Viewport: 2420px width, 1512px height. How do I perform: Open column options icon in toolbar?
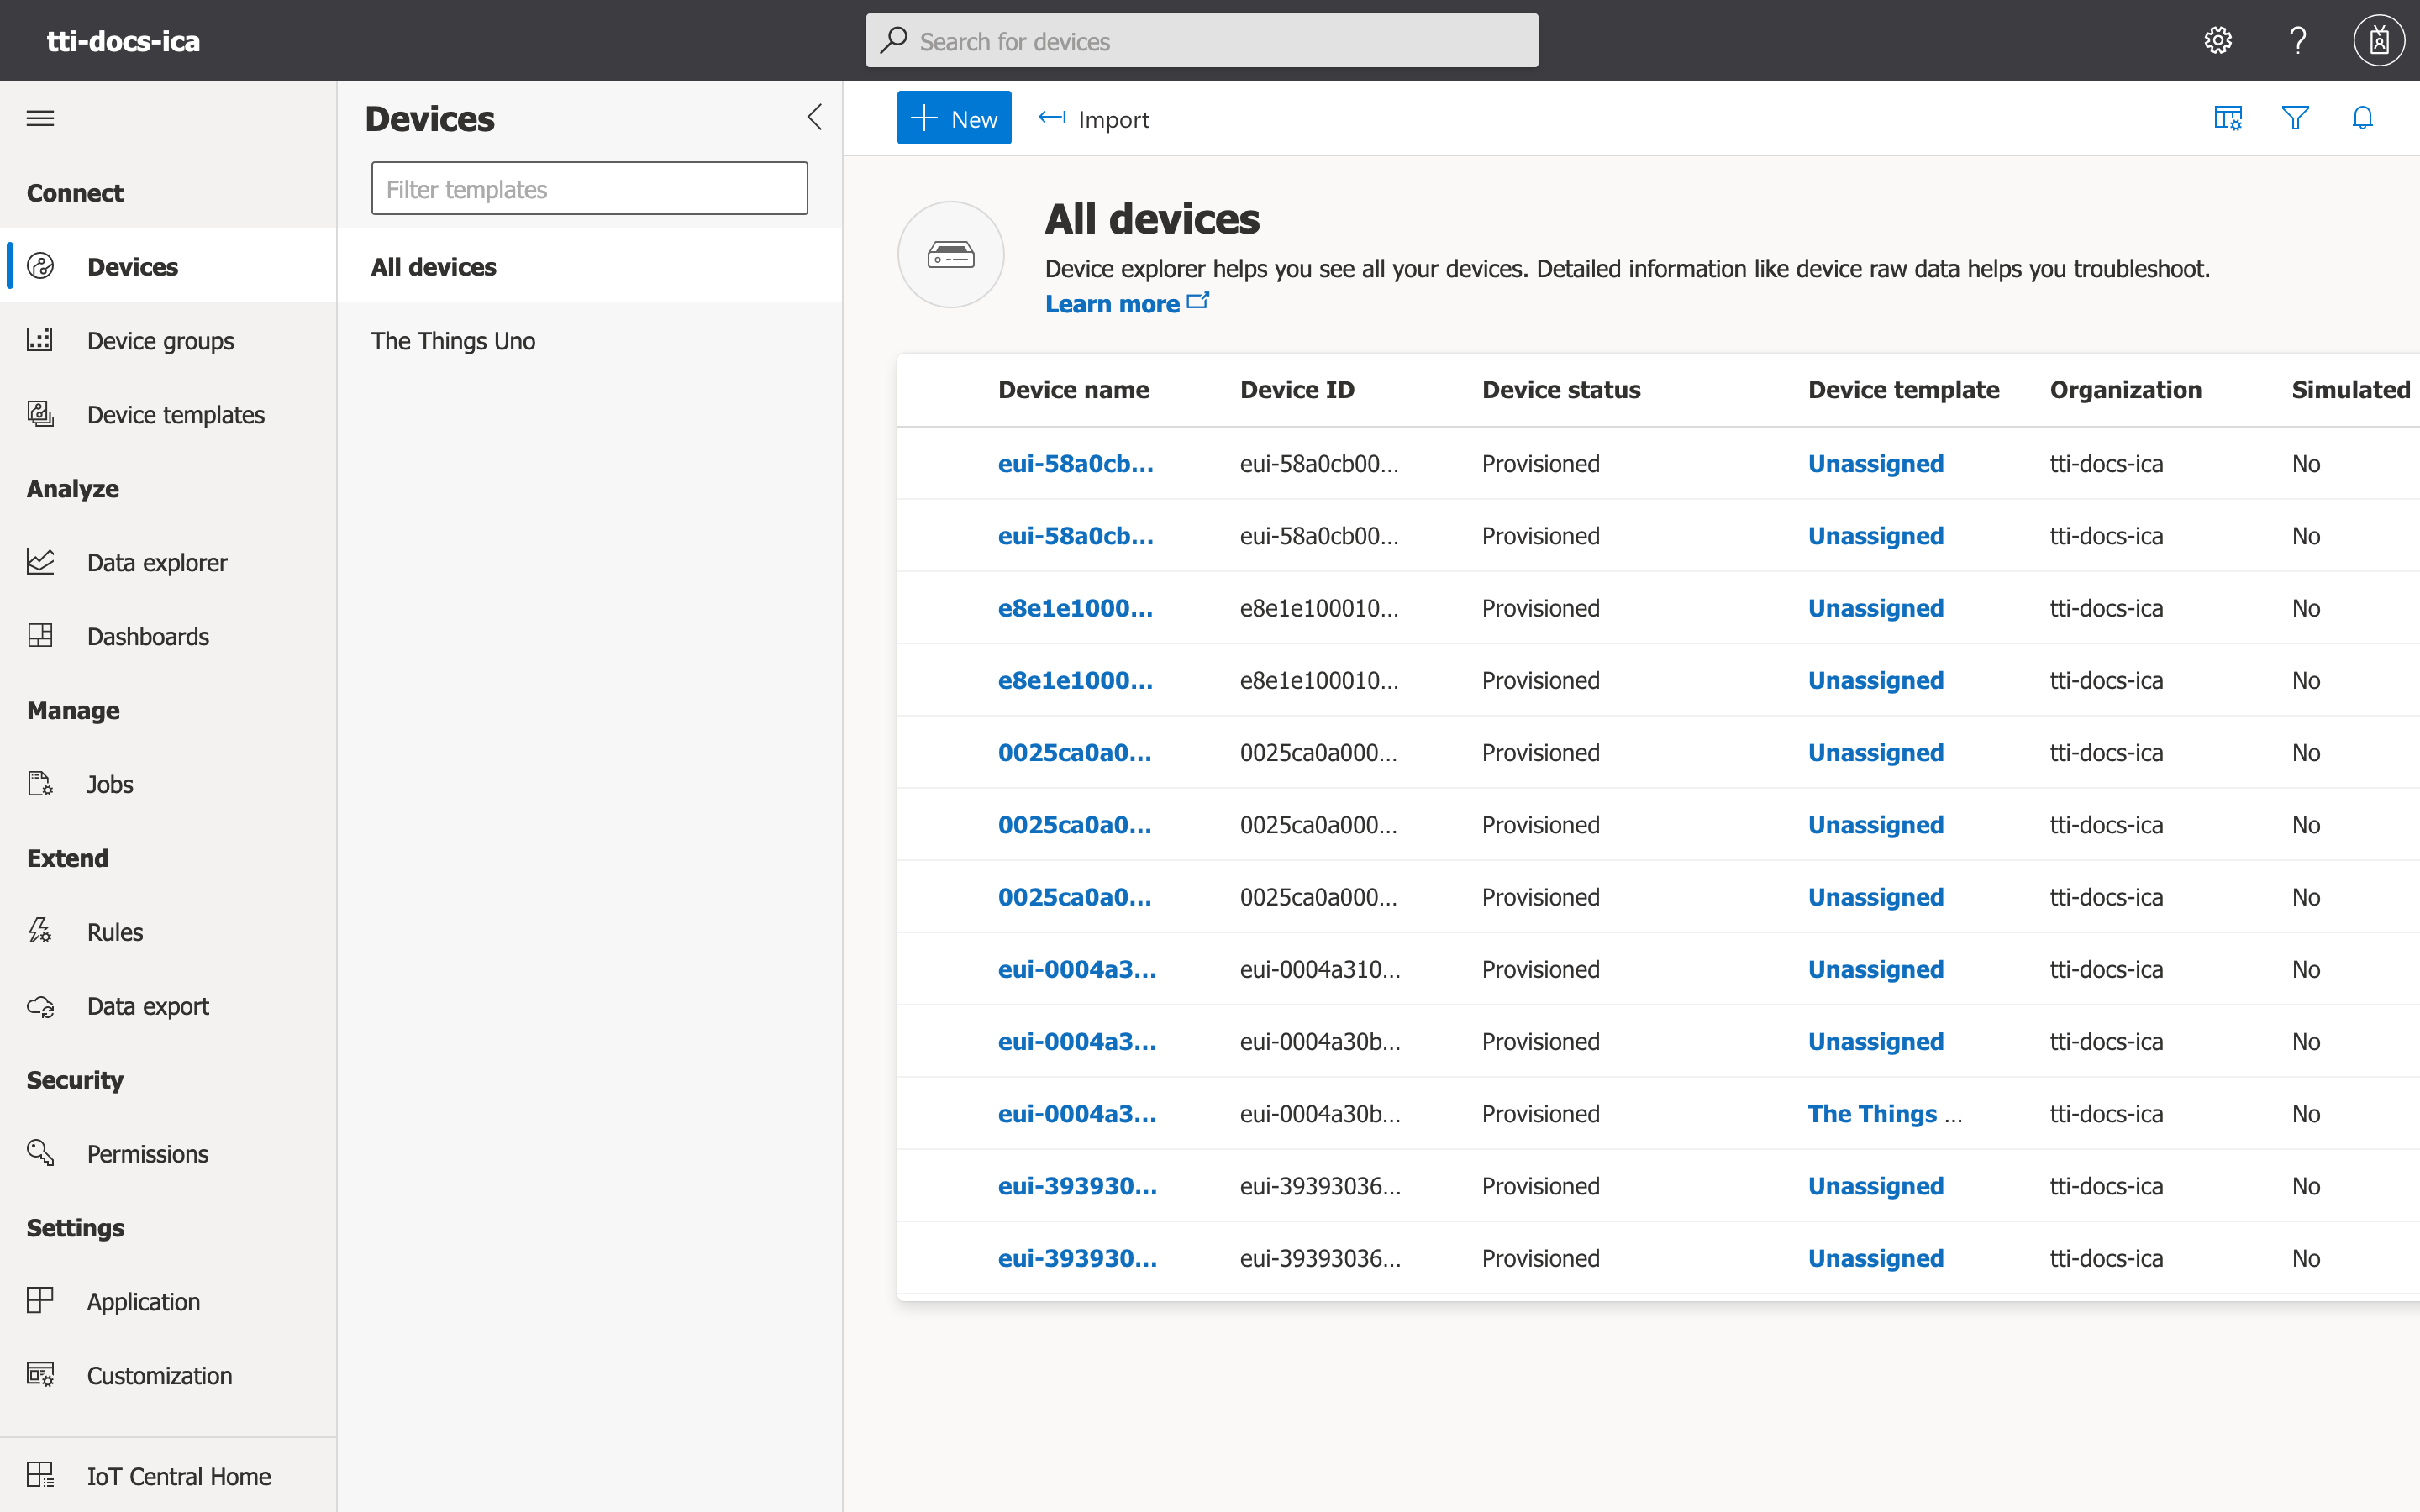pos(2227,118)
